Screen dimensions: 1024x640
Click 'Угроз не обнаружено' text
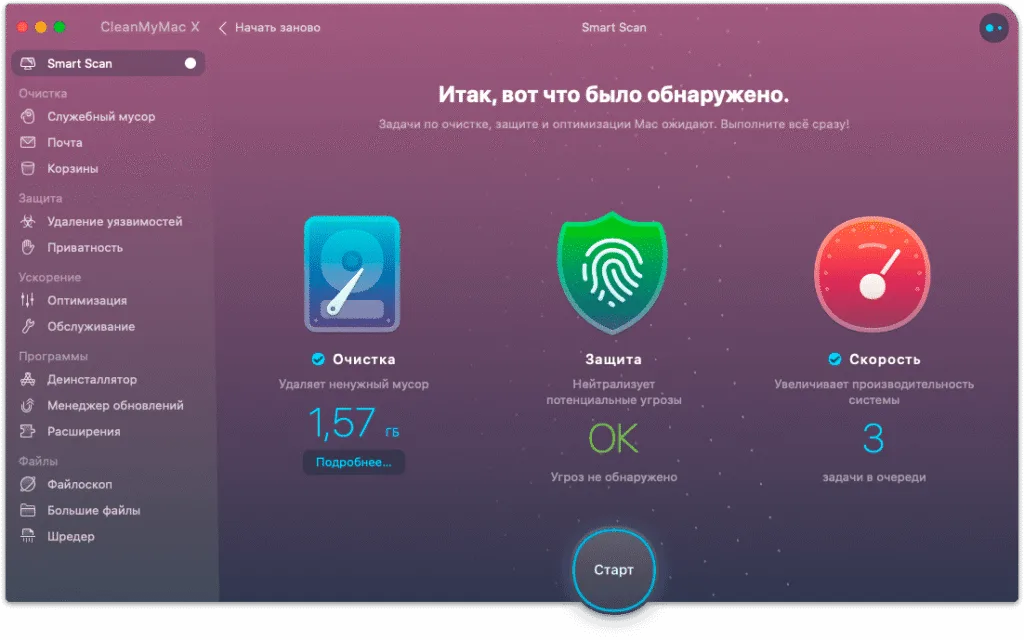613,477
